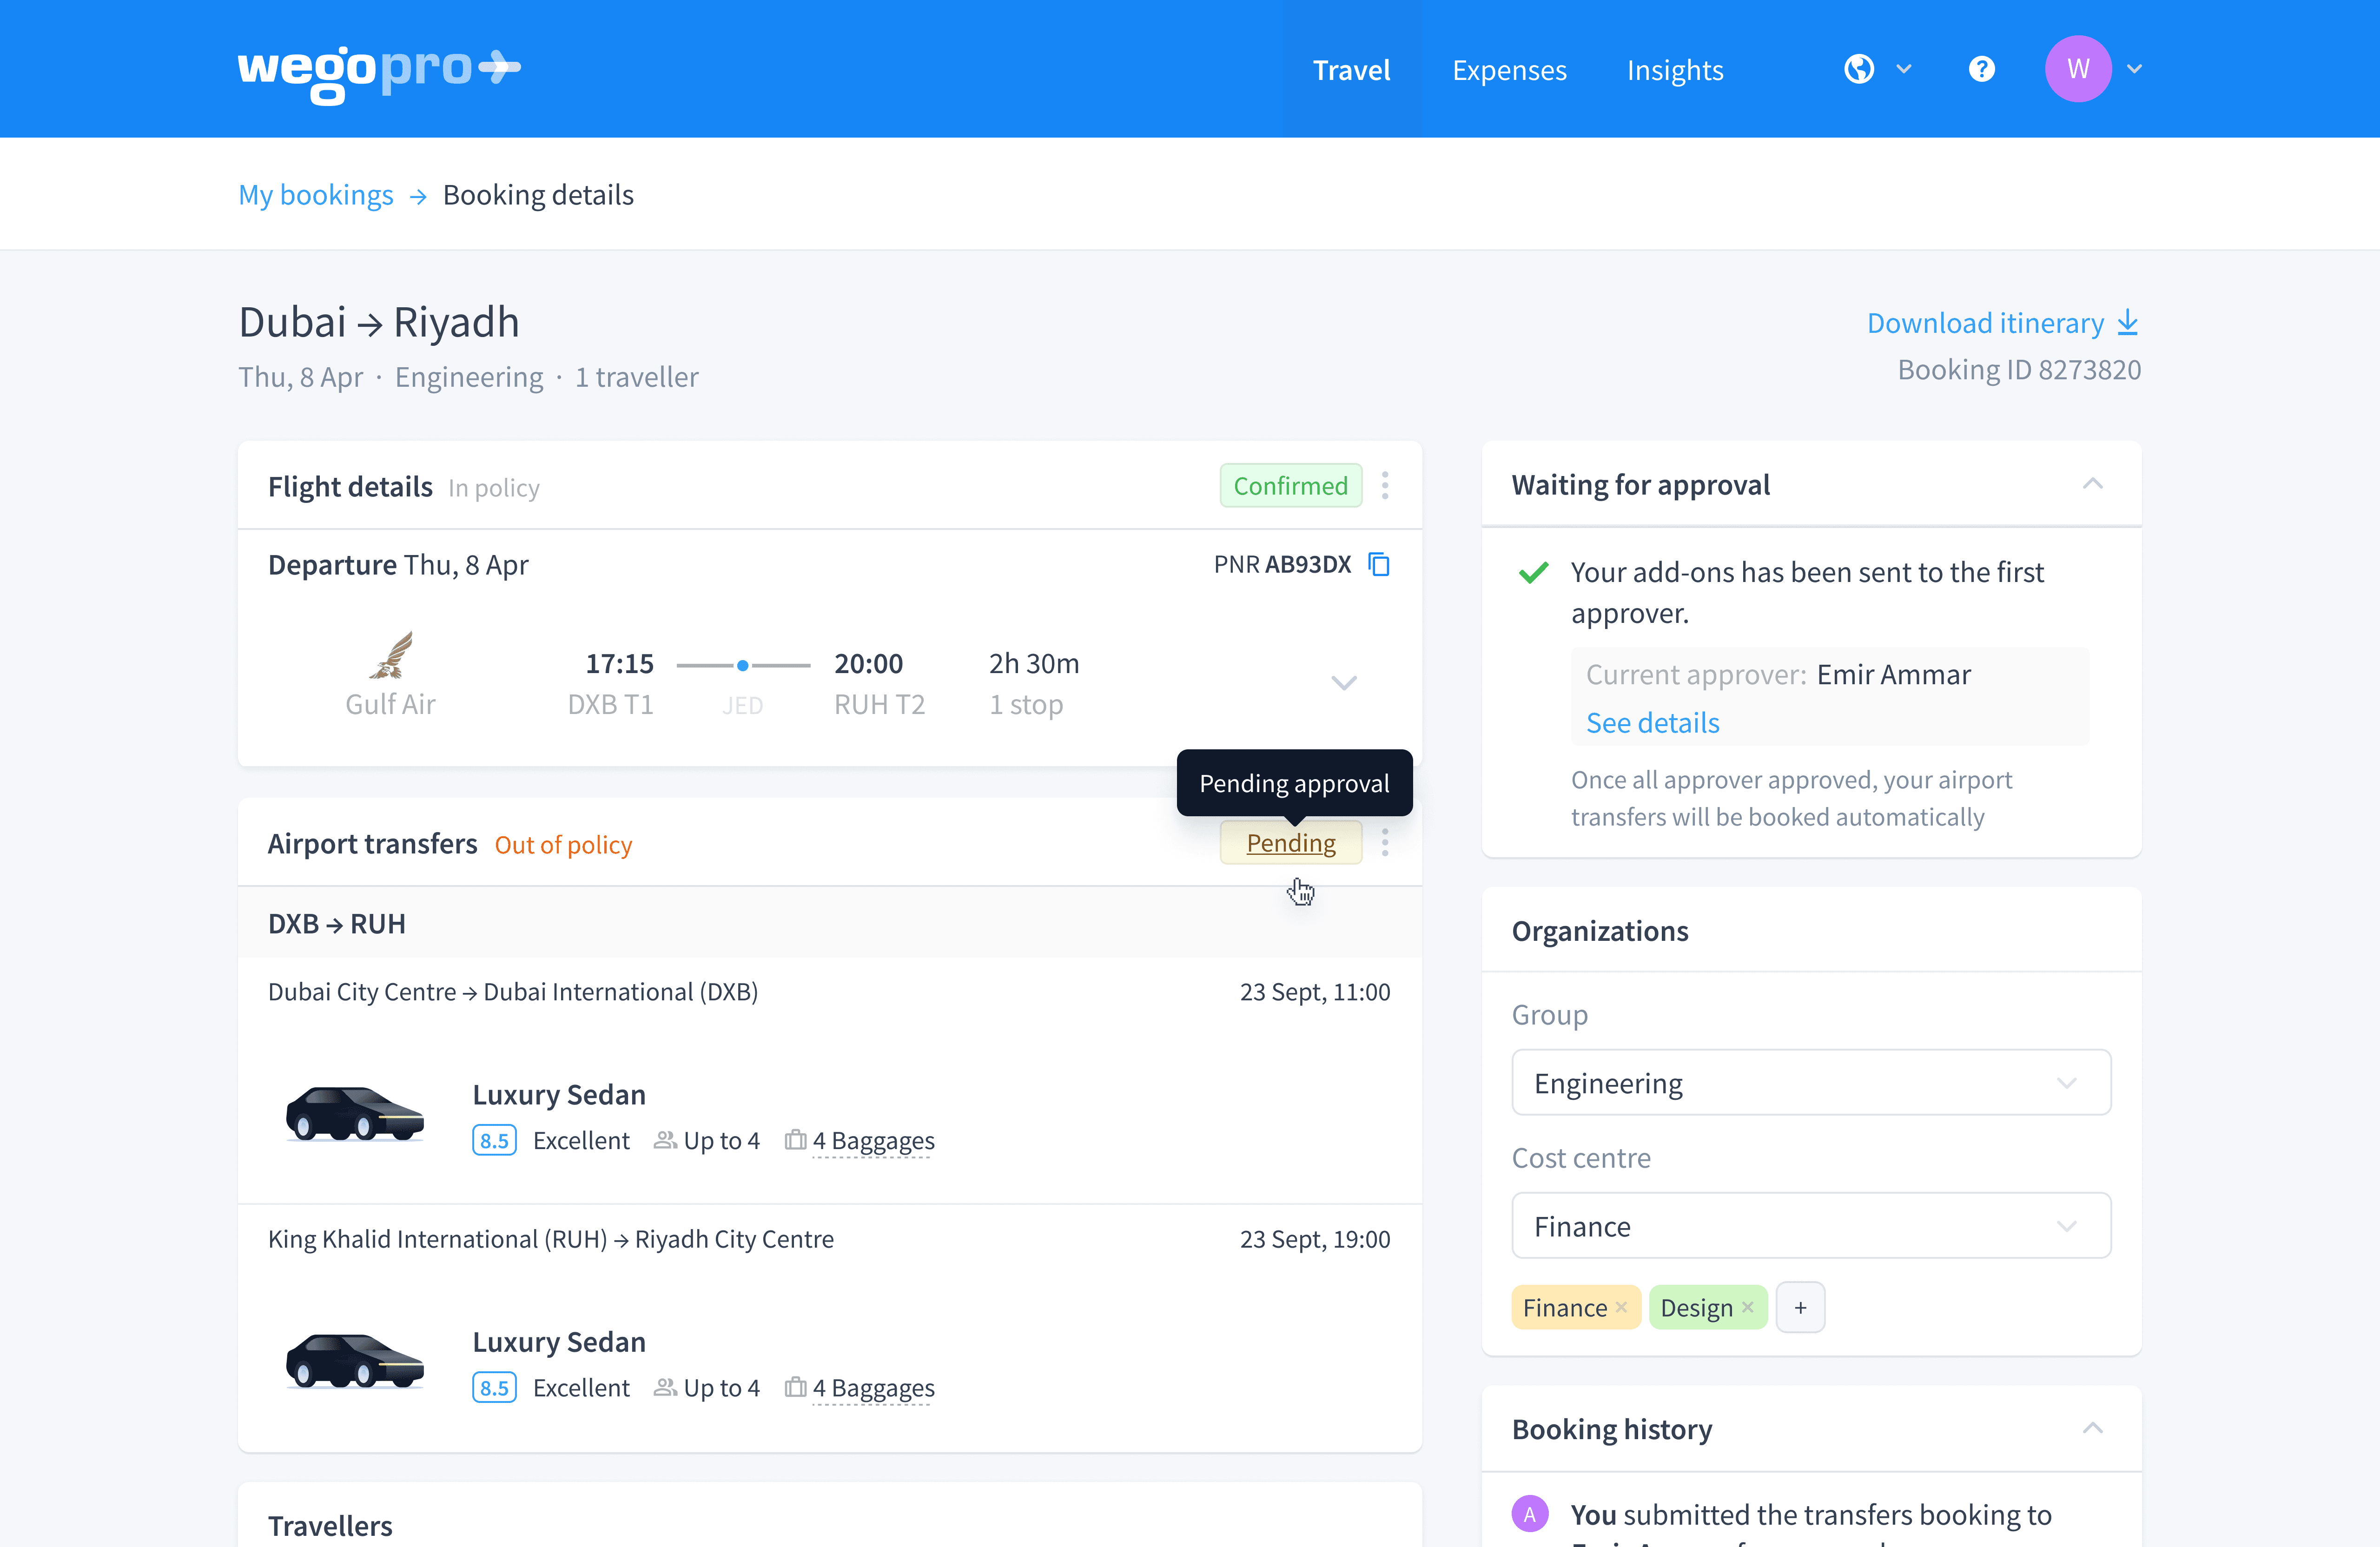Click the Booking details breadcrumb
Screen dimensions: 2380x1547
(x=538, y=195)
